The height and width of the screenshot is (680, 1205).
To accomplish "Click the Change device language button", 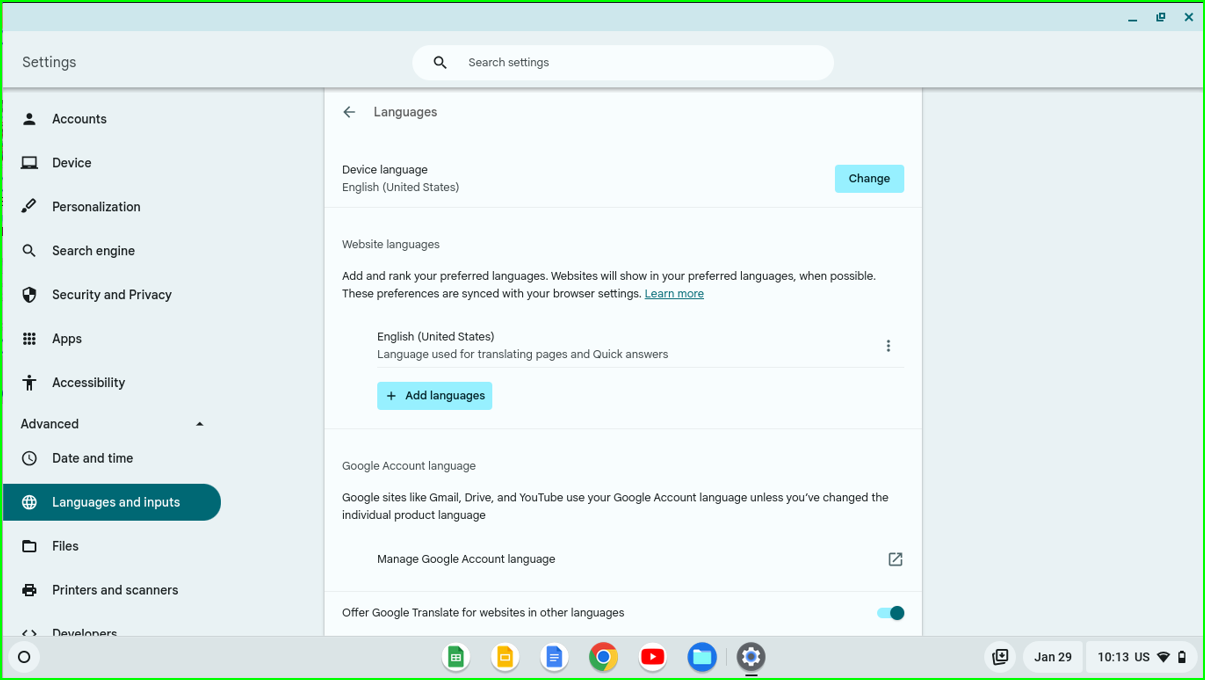I will [868, 179].
